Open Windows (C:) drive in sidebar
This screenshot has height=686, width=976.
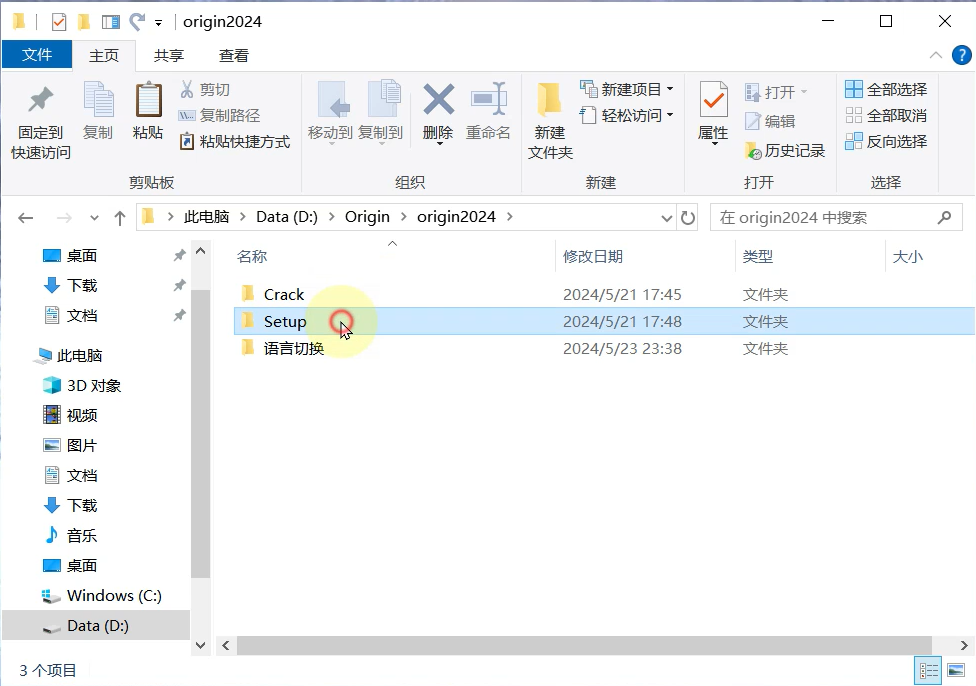point(114,596)
